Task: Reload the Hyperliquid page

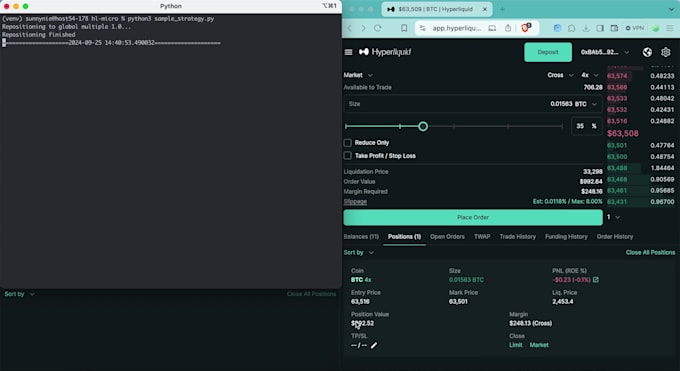Action: (x=378, y=28)
